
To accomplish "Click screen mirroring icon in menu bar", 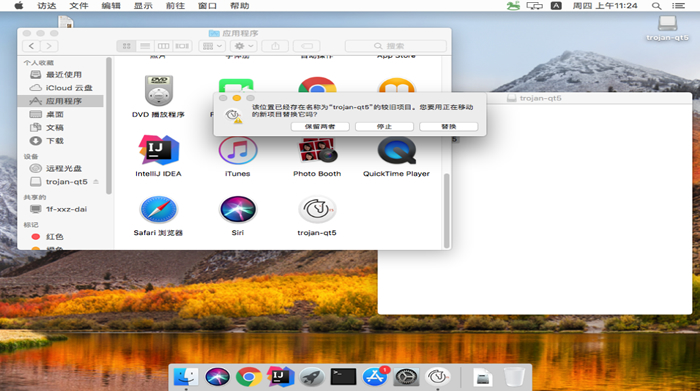I will 534,6.
